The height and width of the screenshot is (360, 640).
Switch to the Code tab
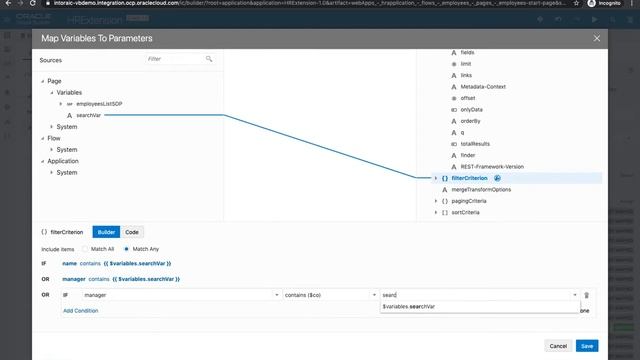coord(132,232)
